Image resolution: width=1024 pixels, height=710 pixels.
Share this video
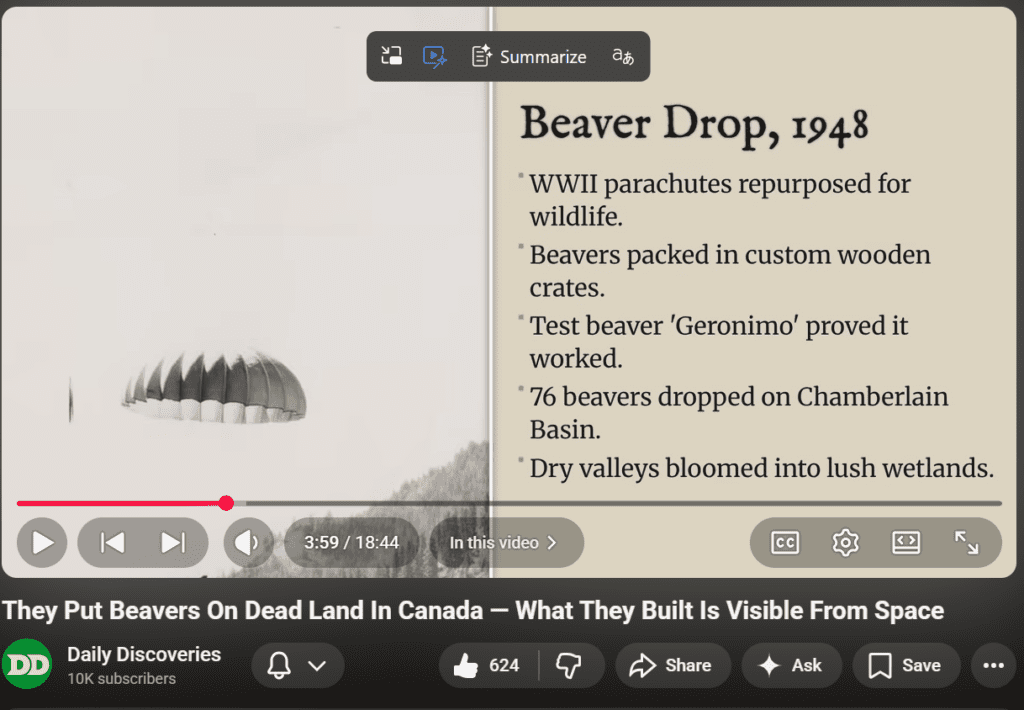(673, 665)
